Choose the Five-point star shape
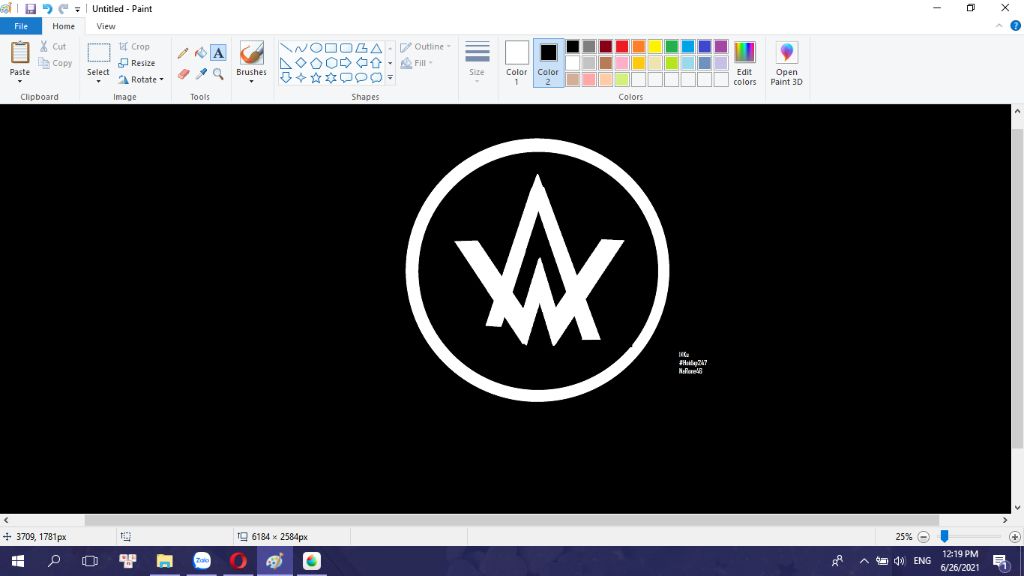 pyautogui.click(x=316, y=78)
